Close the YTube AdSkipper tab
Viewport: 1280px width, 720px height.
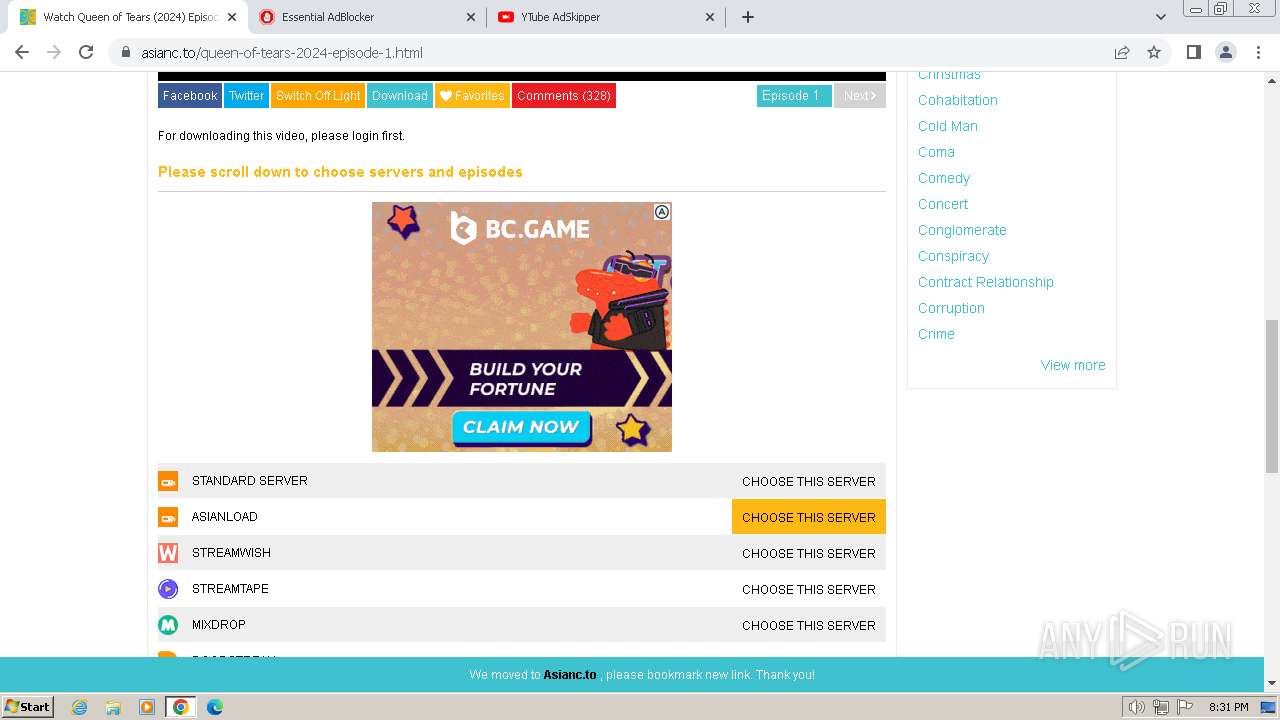[710, 17]
